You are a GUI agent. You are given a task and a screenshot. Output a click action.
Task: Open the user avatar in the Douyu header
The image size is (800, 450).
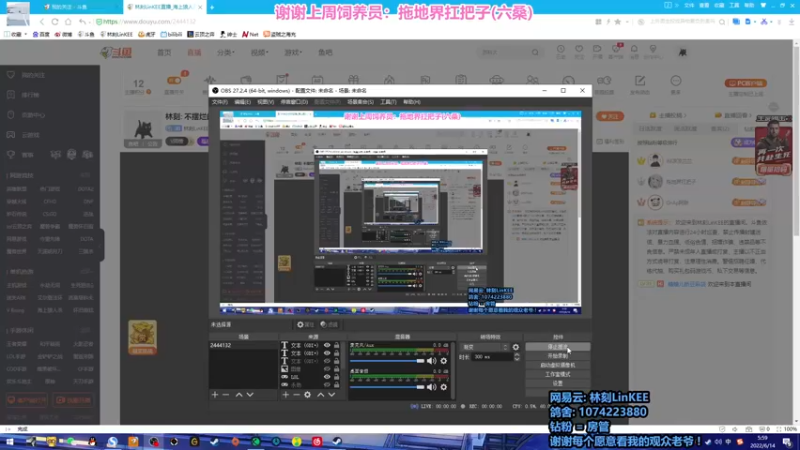[683, 52]
